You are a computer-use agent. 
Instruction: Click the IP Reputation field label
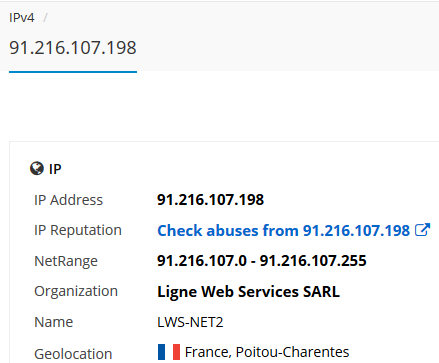pos(78,230)
